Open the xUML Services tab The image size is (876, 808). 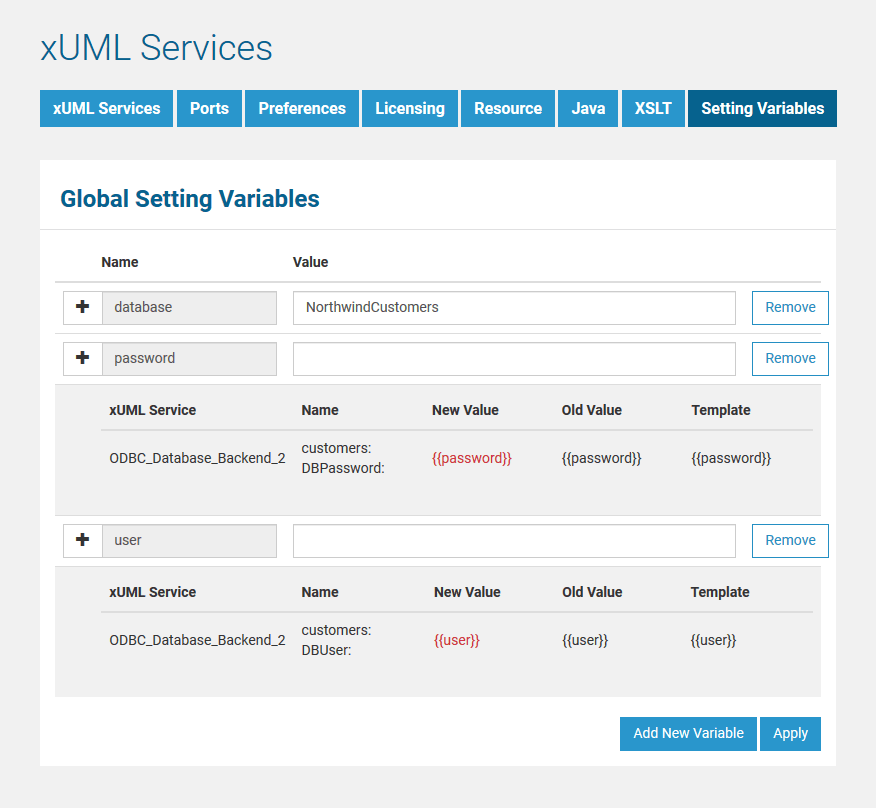pyautogui.click(x=107, y=109)
